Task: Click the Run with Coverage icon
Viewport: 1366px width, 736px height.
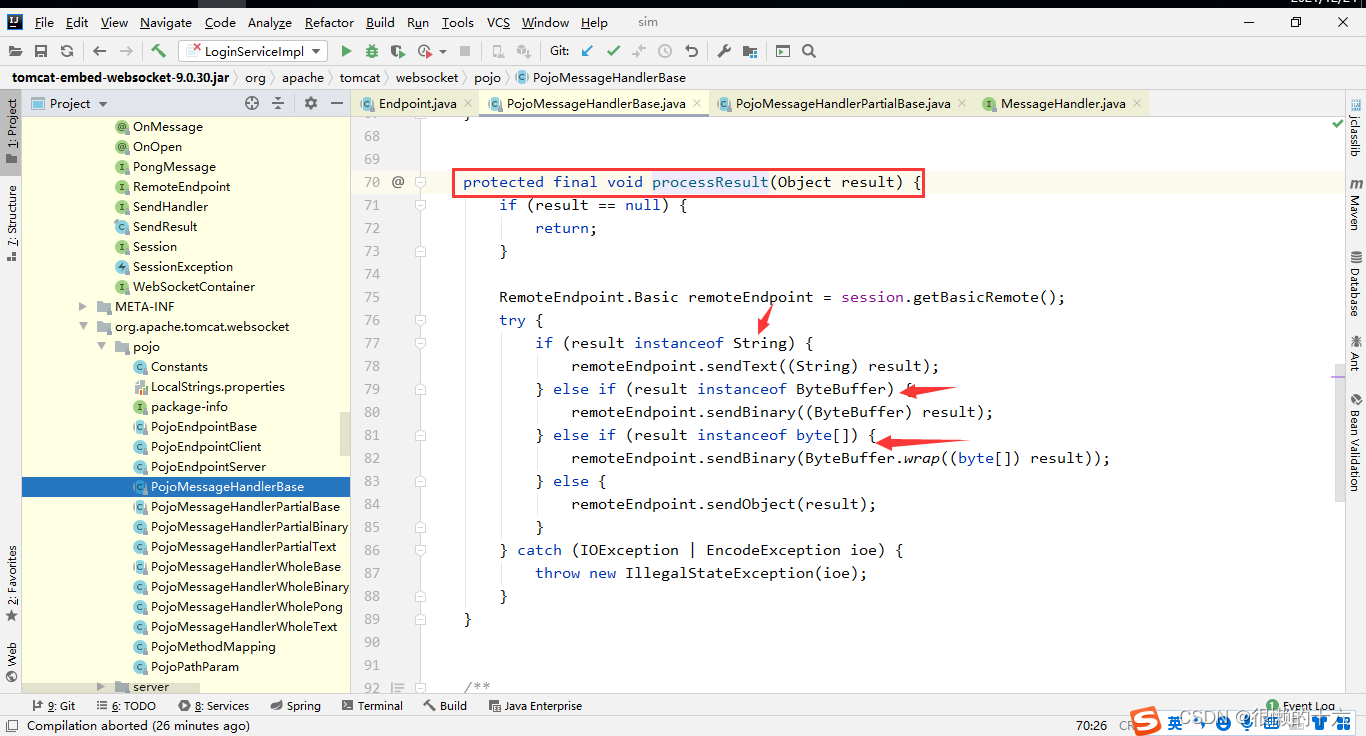Action: point(398,51)
